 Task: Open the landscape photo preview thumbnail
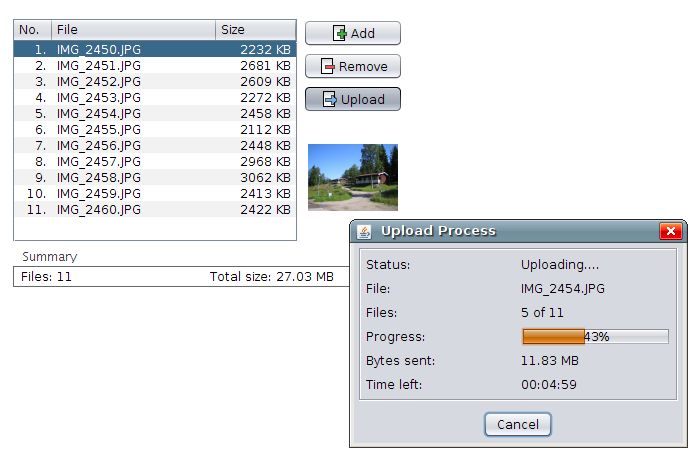352,177
